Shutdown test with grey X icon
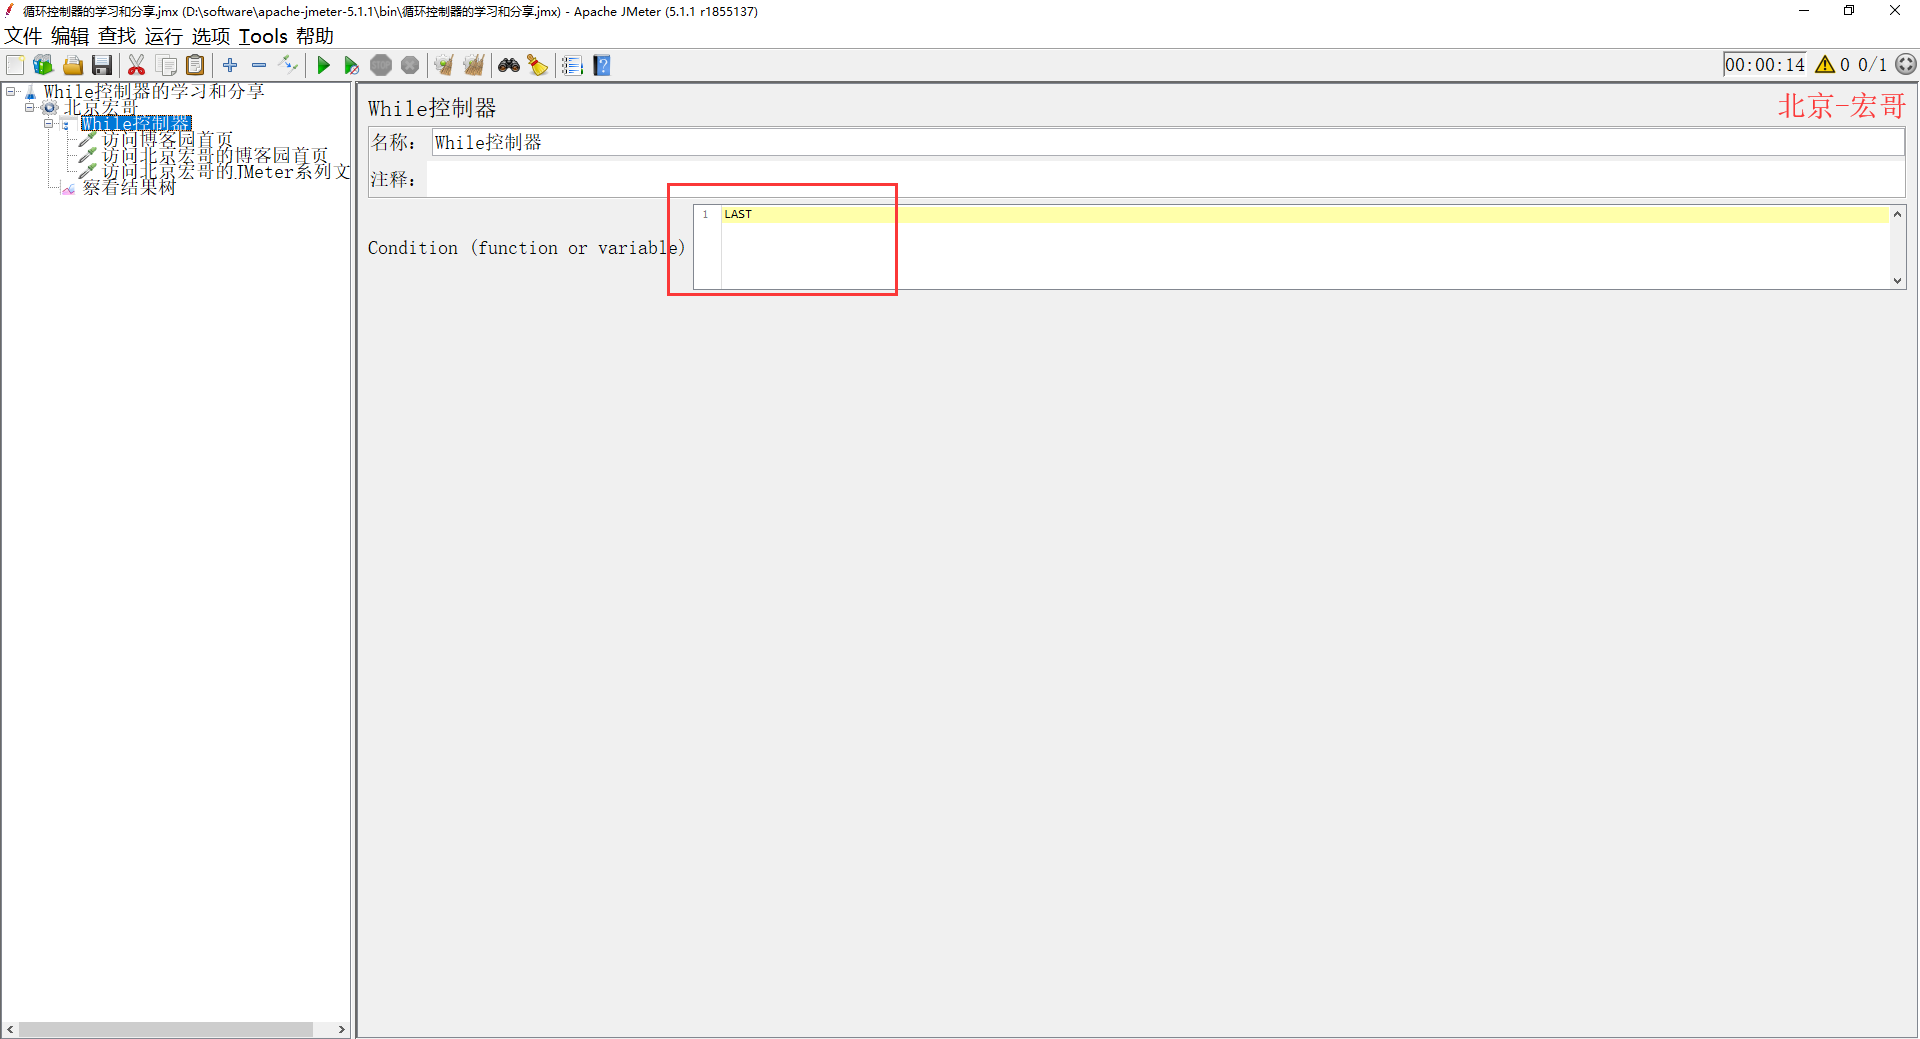1920x1039 pixels. [x=410, y=65]
